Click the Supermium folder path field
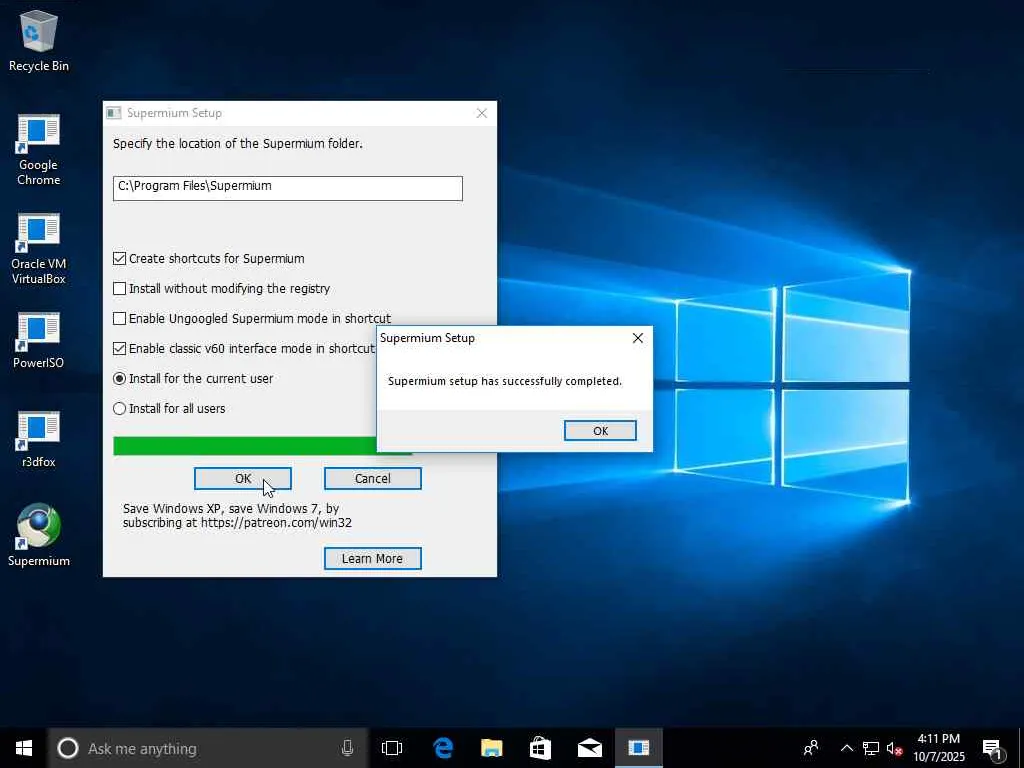 click(x=287, y=188)
